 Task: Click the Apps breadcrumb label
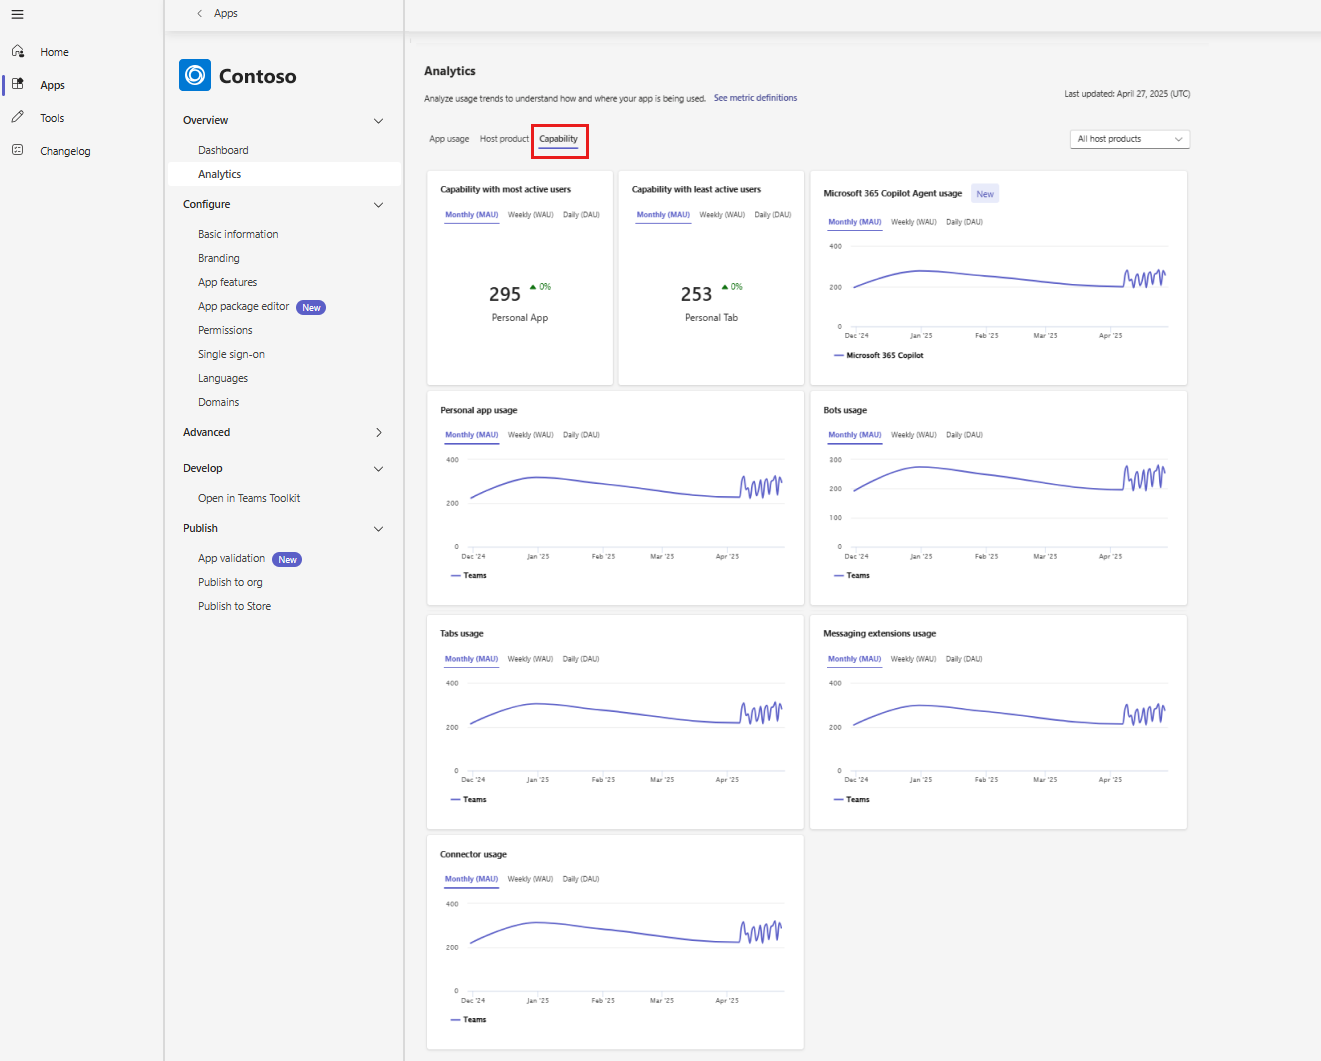(226, 13)
